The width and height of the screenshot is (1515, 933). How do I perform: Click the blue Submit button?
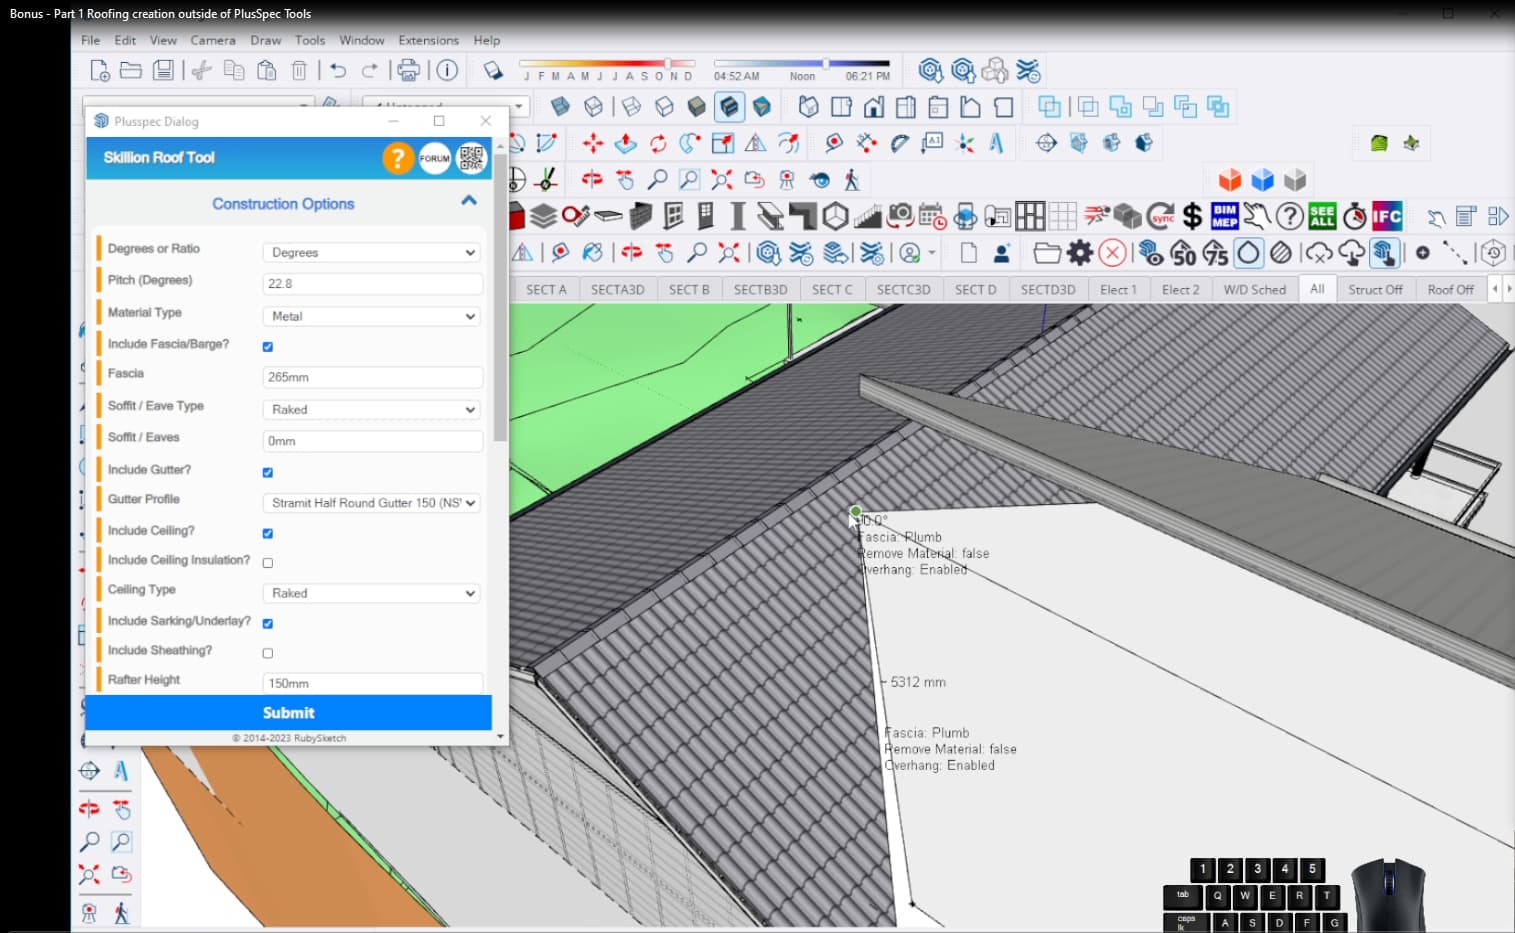[x=289, y=712]
